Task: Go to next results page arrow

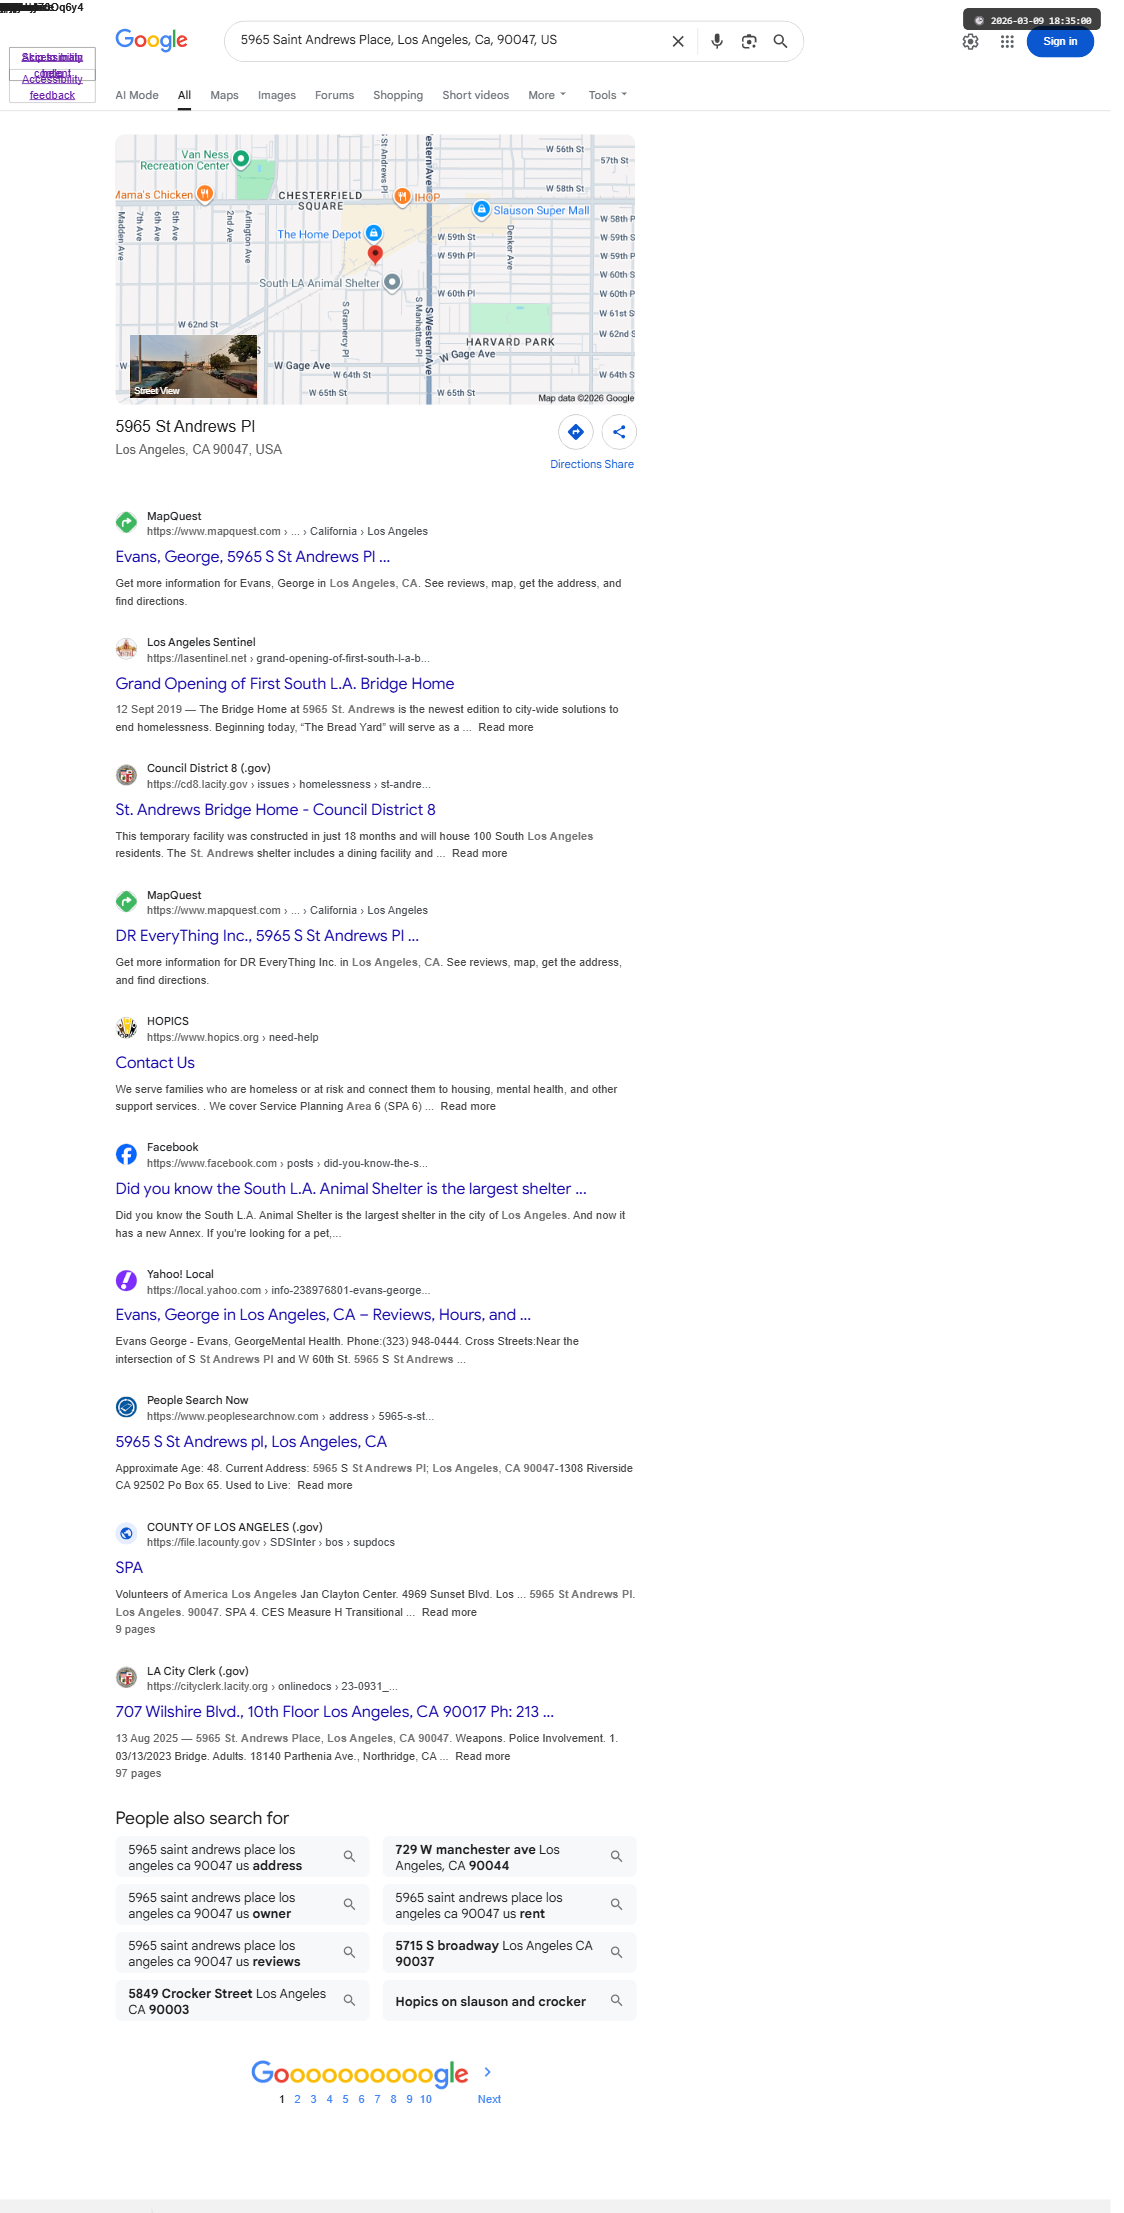Action: tap(488, 2072)
